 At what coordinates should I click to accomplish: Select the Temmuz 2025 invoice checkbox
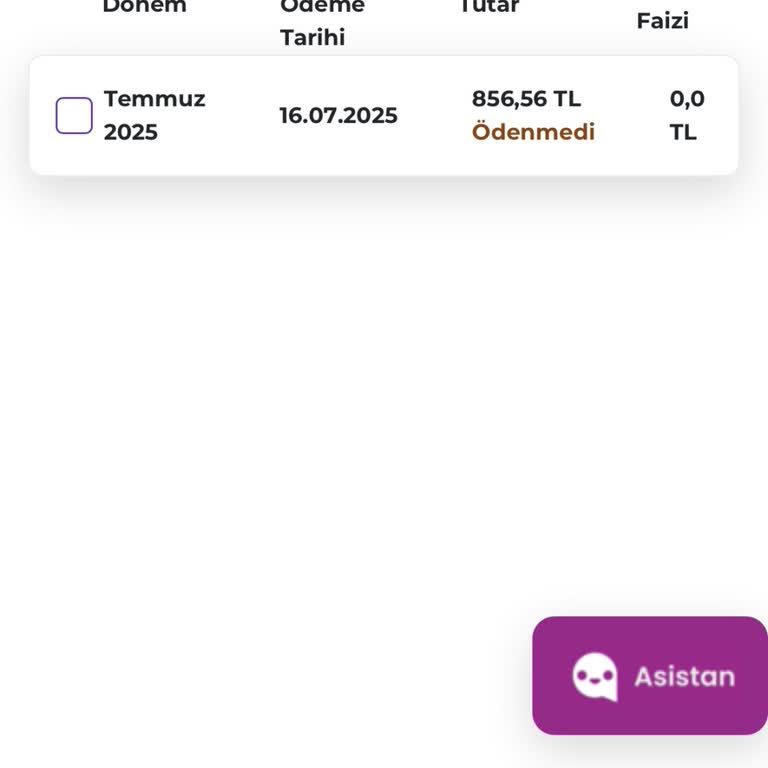(x=74, y=116)
